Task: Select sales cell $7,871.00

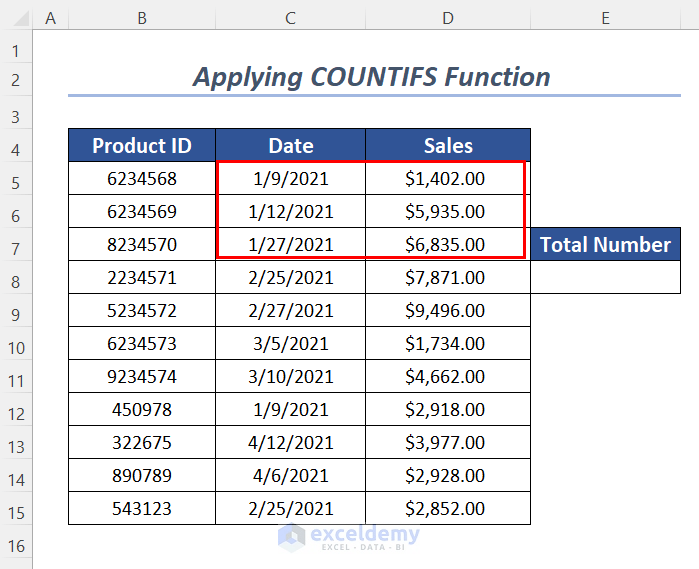Action: coord(448,277)
